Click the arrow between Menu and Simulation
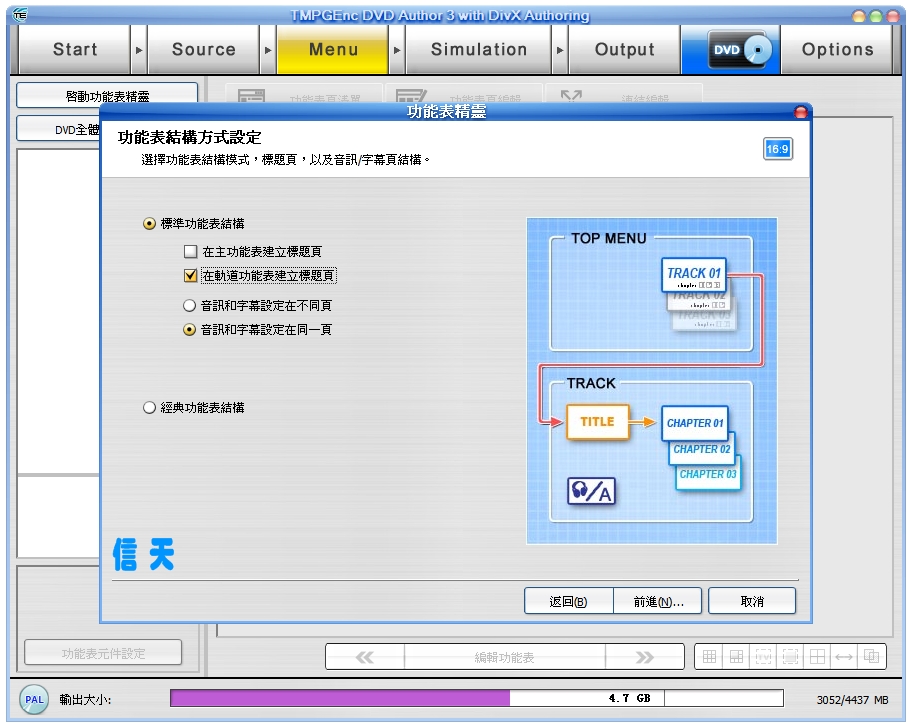The image size is (909, 725). [x=397, y=50]
